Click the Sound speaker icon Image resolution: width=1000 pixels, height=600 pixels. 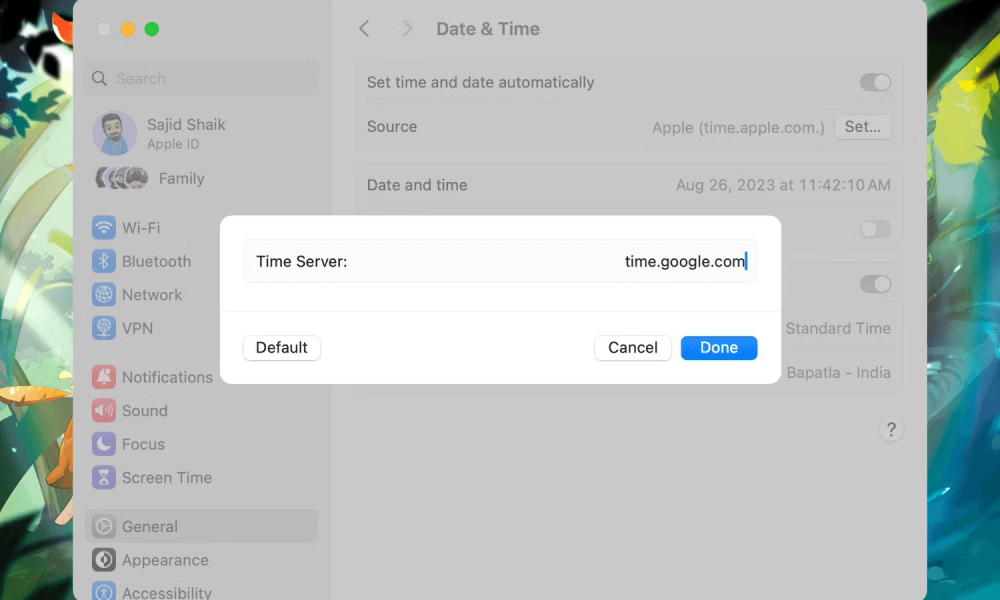click(x=104, y=411)
